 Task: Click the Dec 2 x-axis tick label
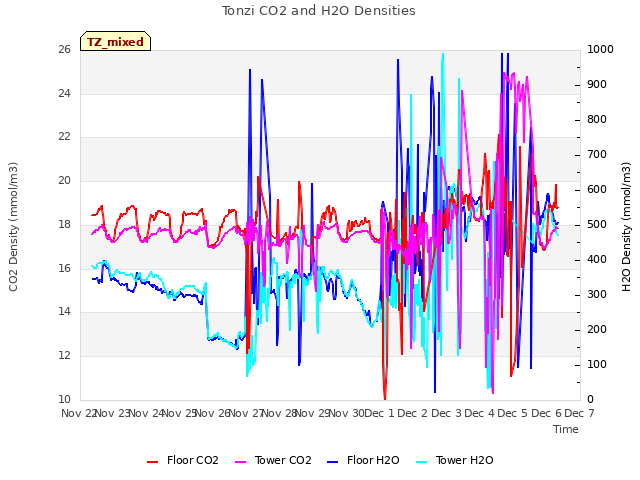click(412, 413)
